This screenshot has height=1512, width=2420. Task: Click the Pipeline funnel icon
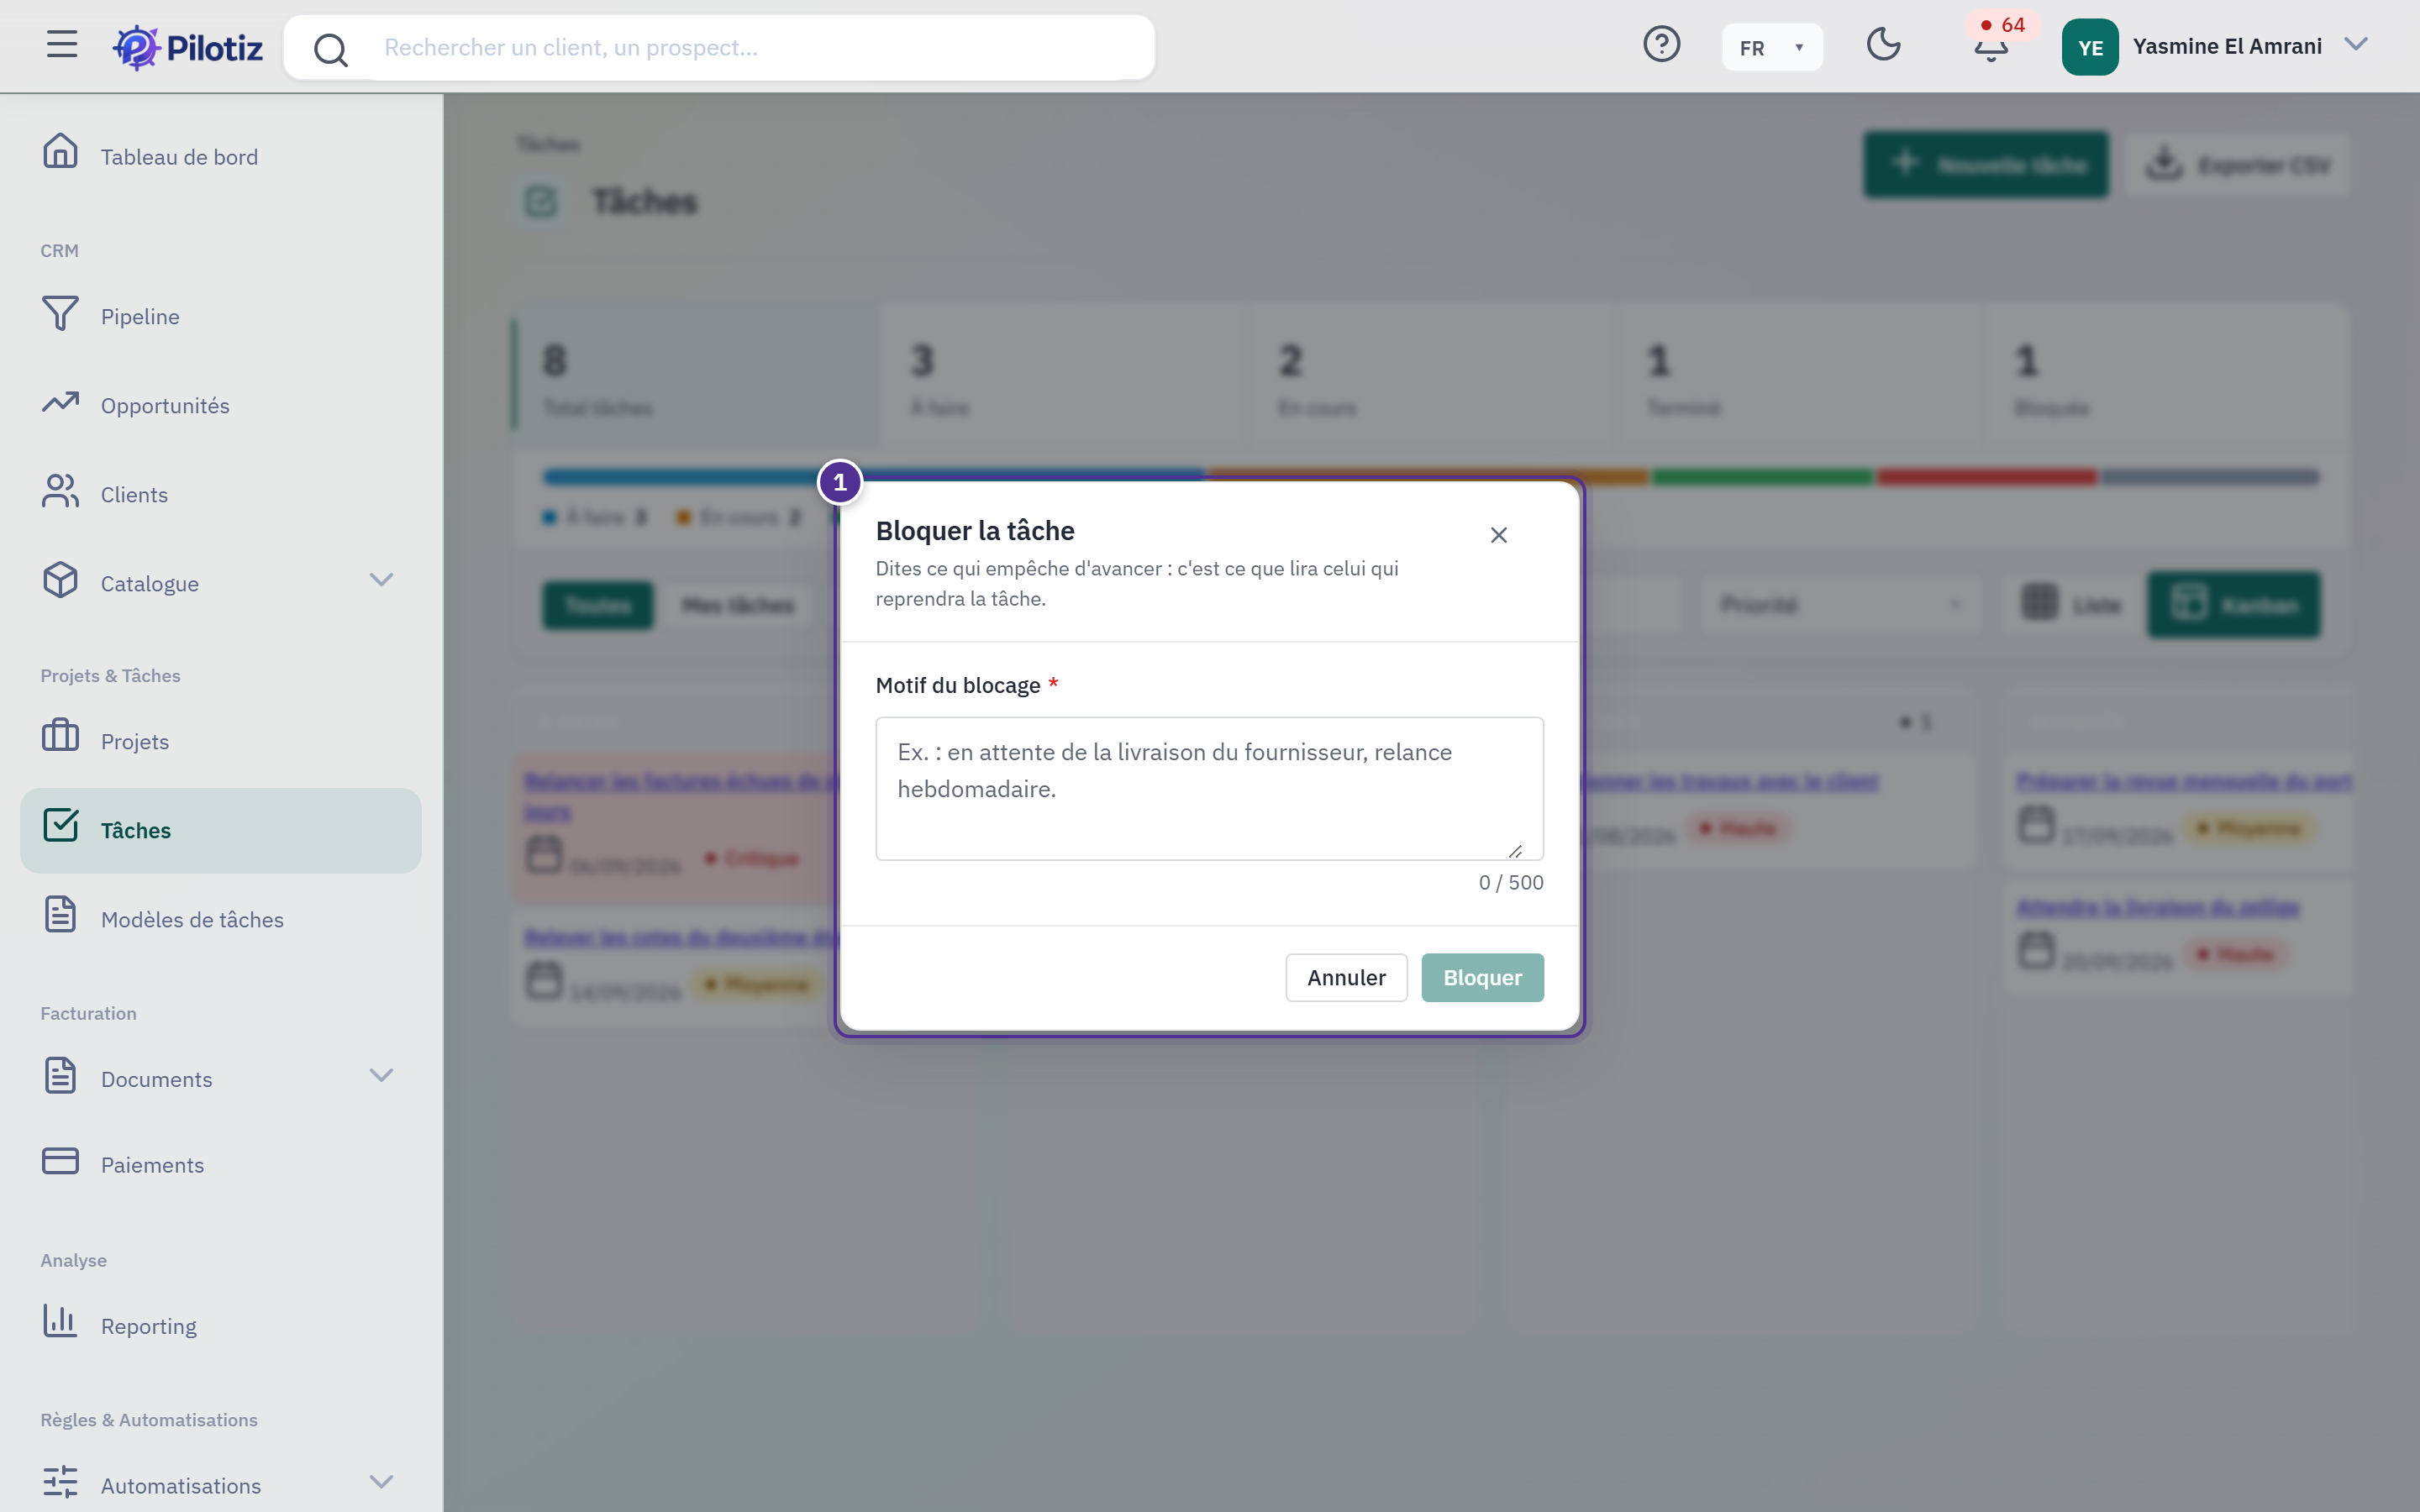point(60,313)
